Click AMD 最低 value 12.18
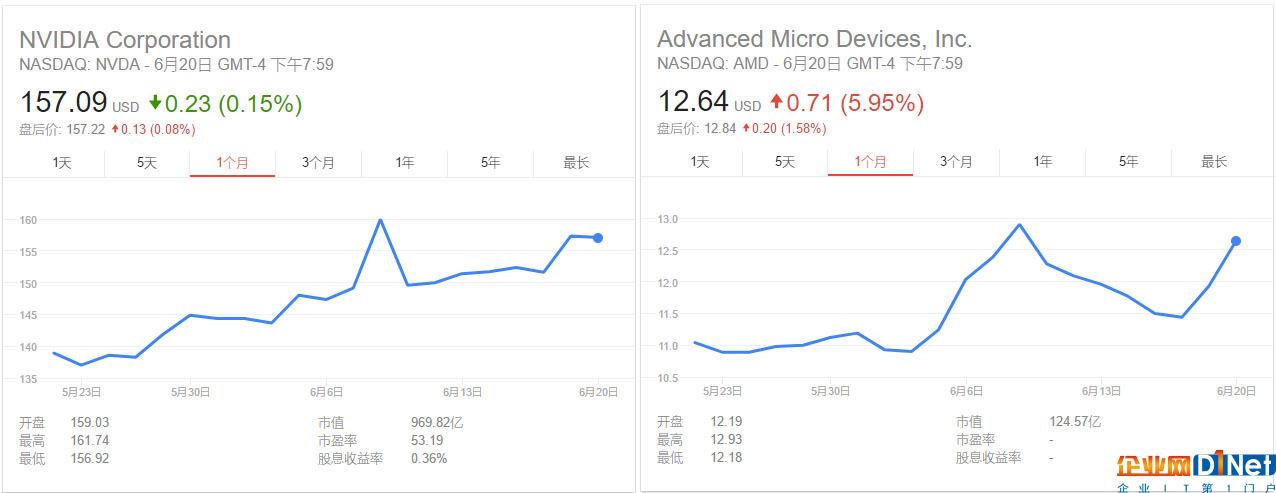 pos(725,458)
